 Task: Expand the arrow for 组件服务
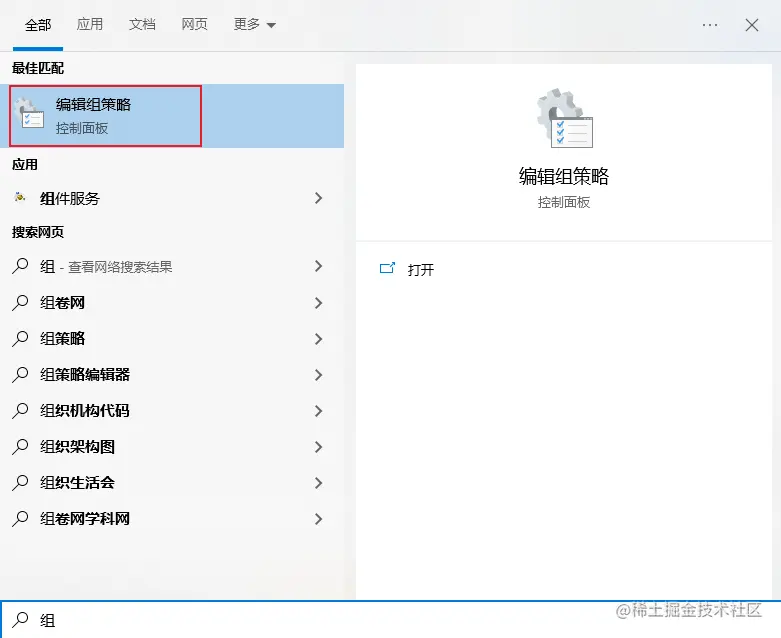click(318, 198)
